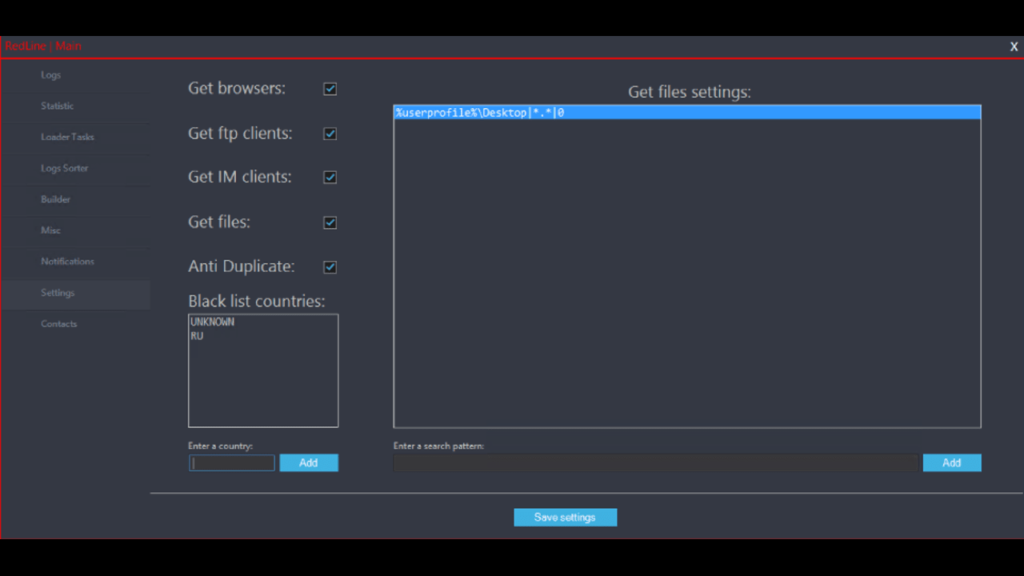This screenshot has height=576, width=1024.
Task: Uncheck the Get ftp clients checkbox
Action: [x=330, y=134]
